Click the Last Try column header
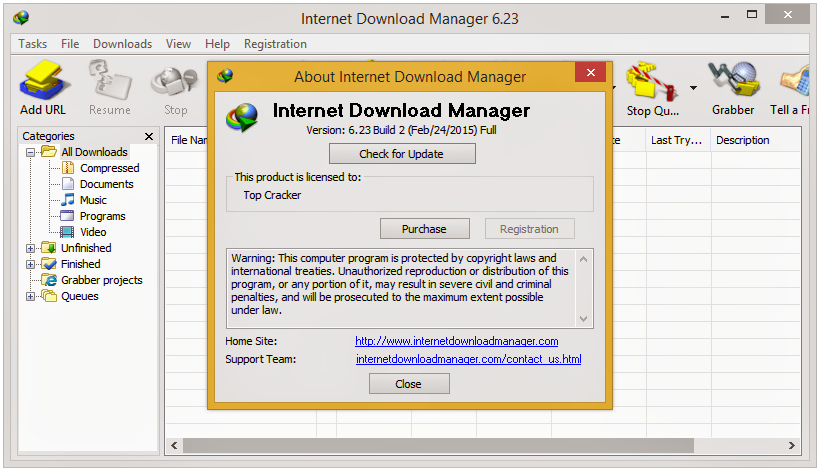Image resolution: width=820 pixels, height=472 pixels. [678, 140]
